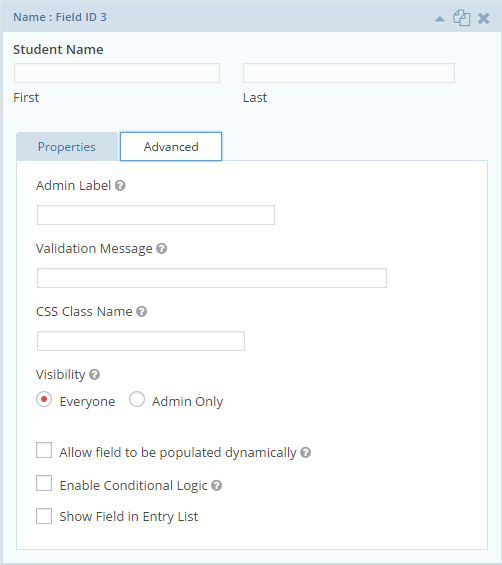Select the Admin Only radio button
This screenshot has height=565, width=502.
(137, 400)
